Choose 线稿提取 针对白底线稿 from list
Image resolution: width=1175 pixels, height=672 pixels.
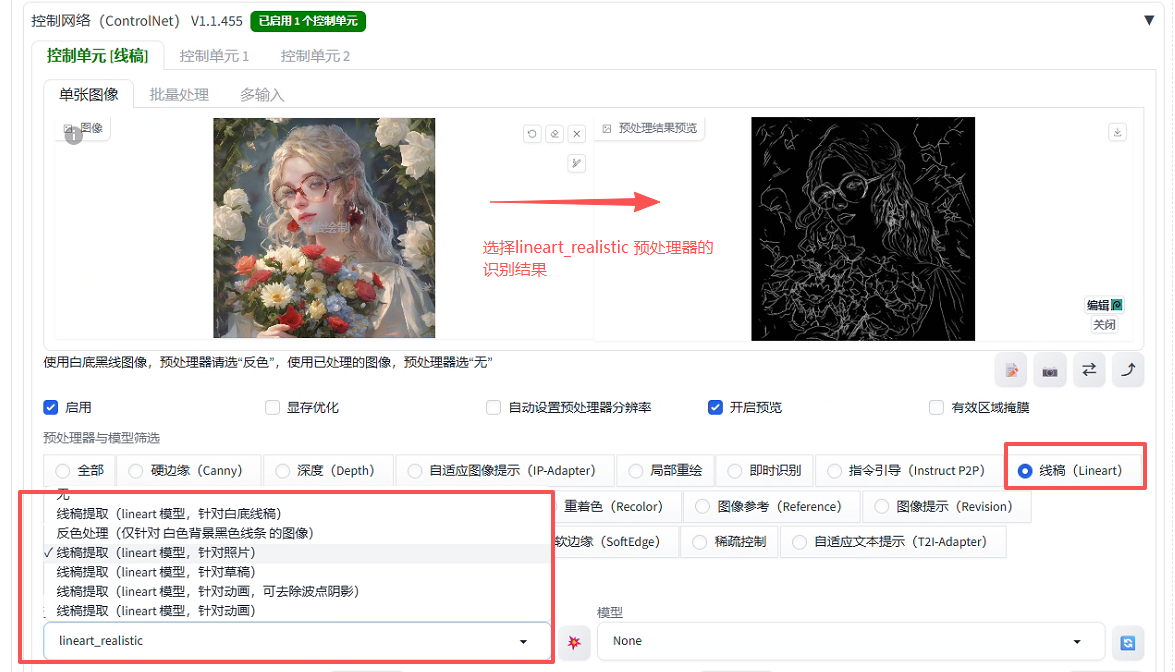click(297, 514)
